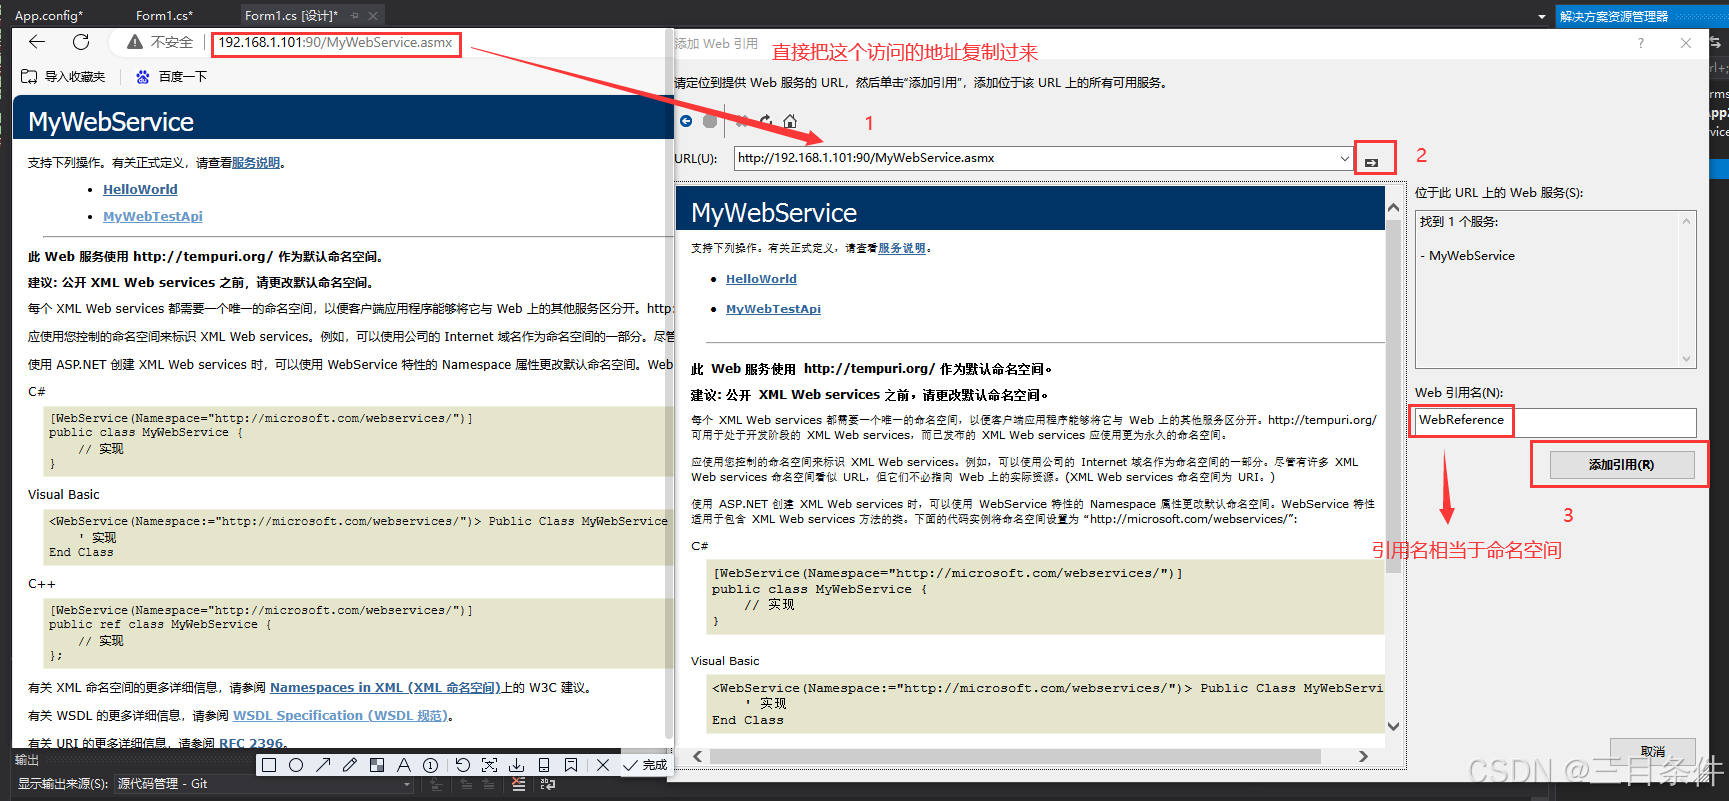Select the text (A) screenshot annotation tool
Image resolution: width=1729 pixels, height=801 pixels.
(x=404, y=765)
